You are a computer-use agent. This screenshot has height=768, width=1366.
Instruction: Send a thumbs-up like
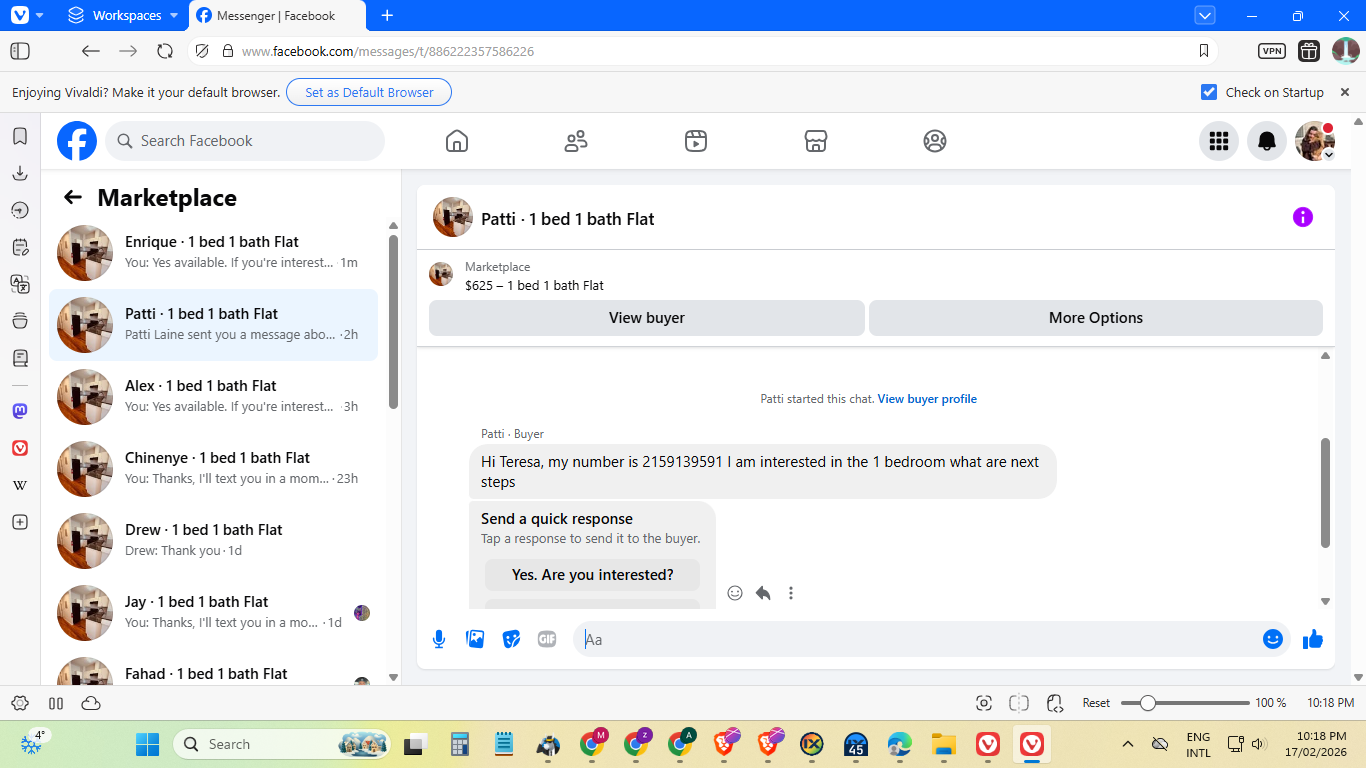tap(1313, 639)
